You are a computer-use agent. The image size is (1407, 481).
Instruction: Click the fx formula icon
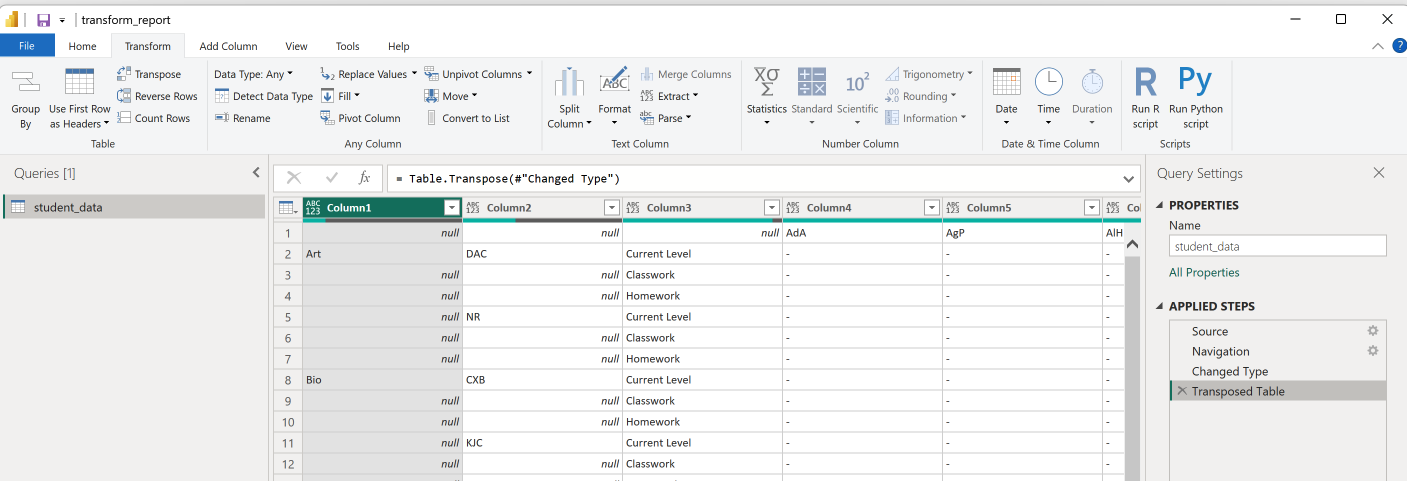coord(364,178)
